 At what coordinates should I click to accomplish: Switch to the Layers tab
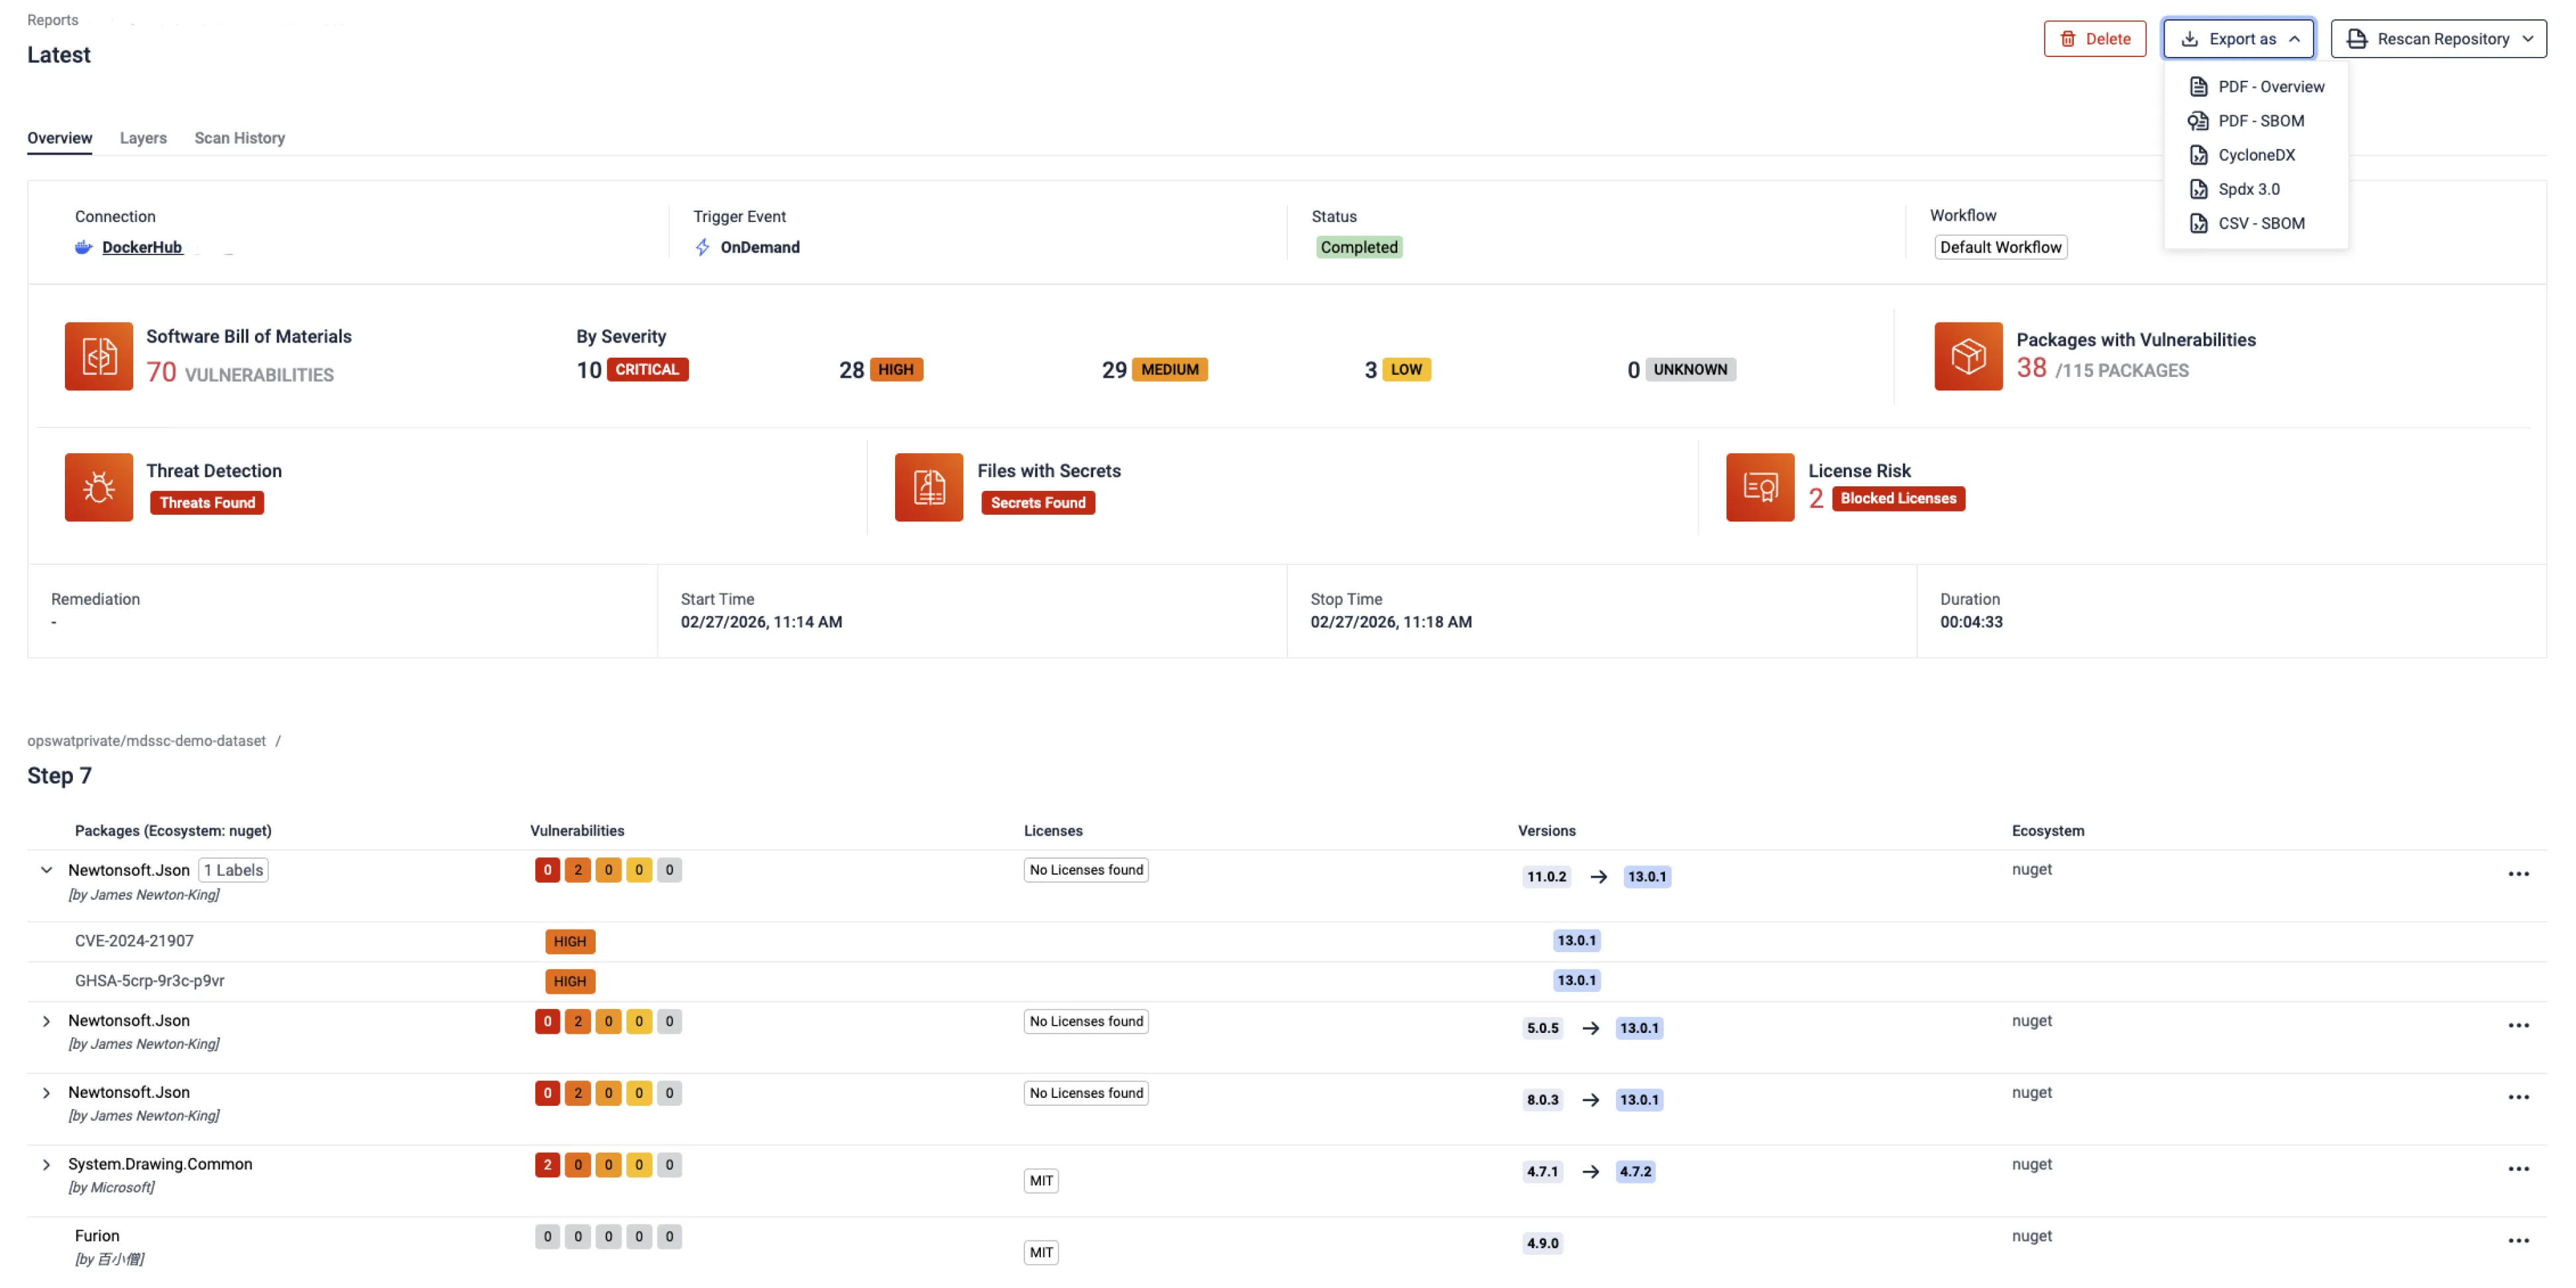(x=143, y=138)
